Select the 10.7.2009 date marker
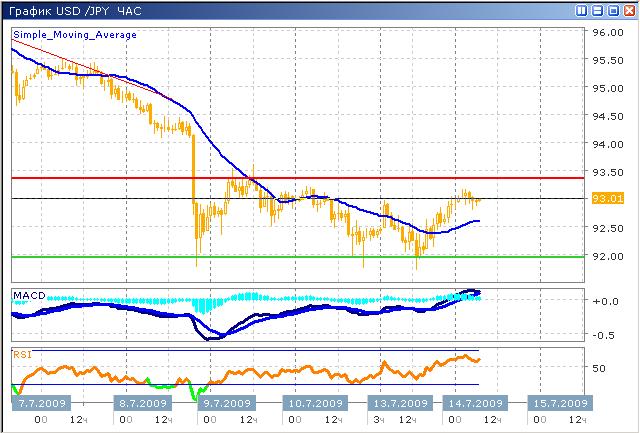 [x=315, y=403]
